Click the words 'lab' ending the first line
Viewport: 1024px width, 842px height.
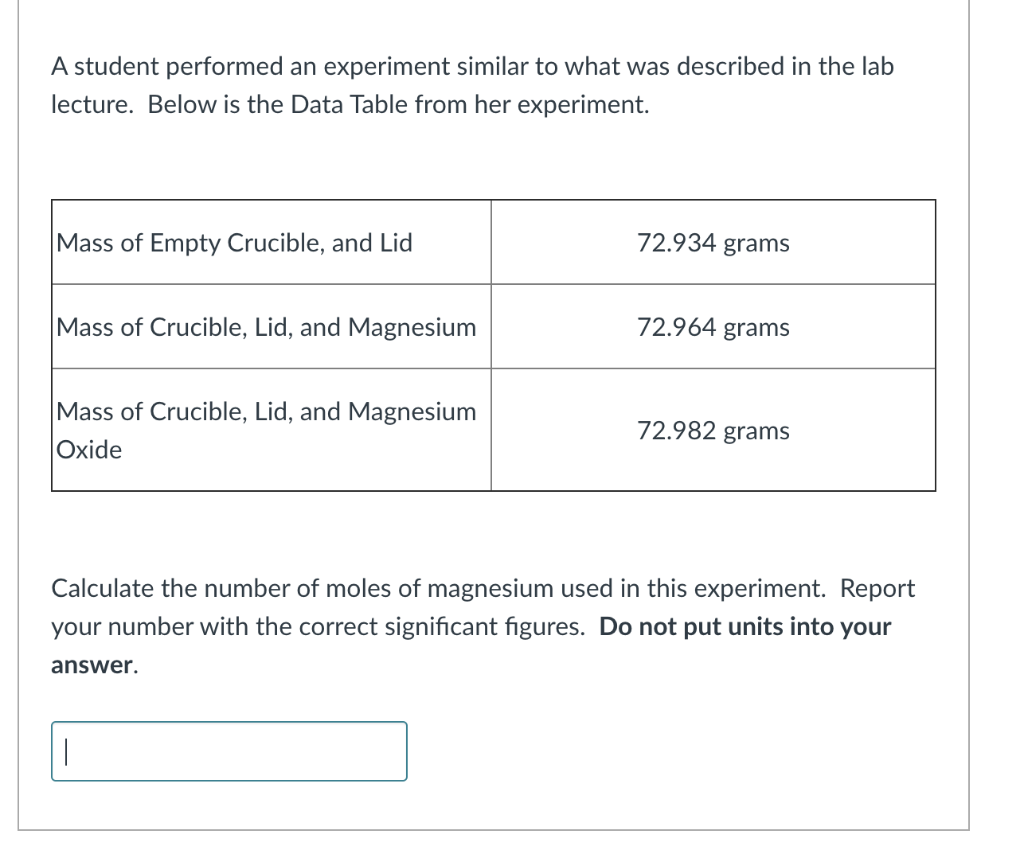[x=876, y=67]
